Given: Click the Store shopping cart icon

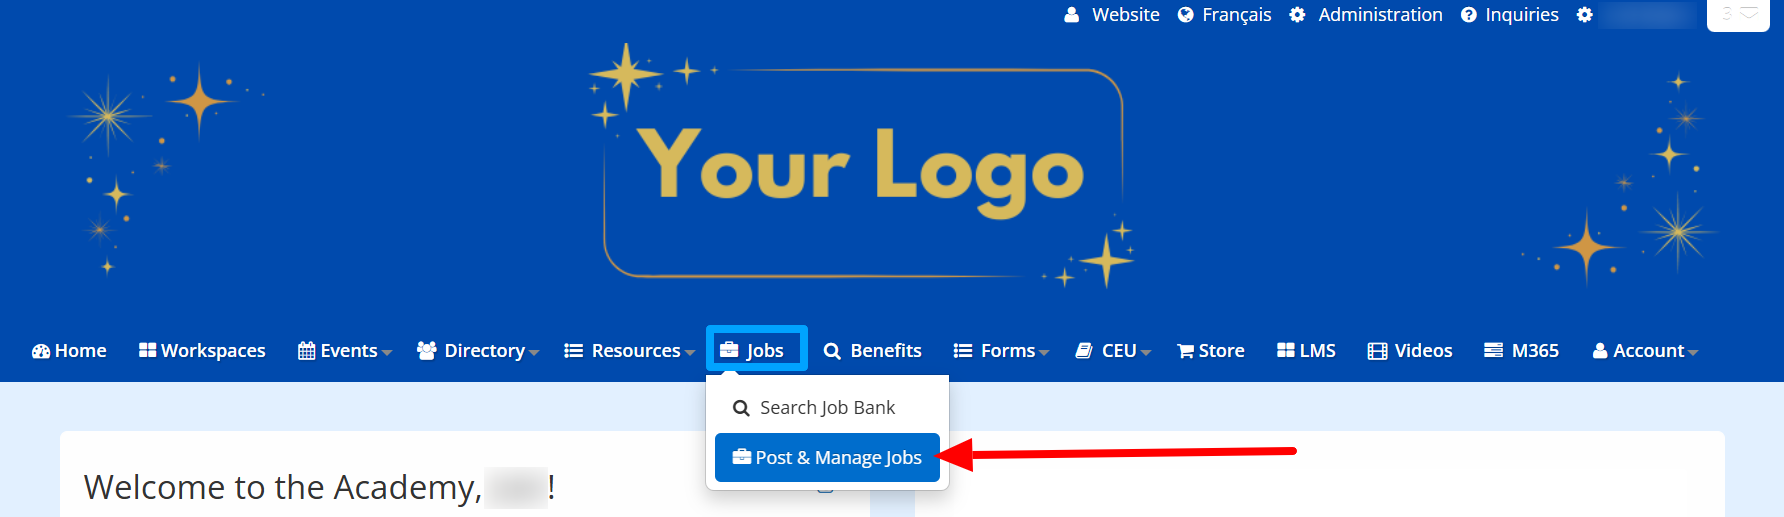Looking at the screenshot, I should [1185, 351].
